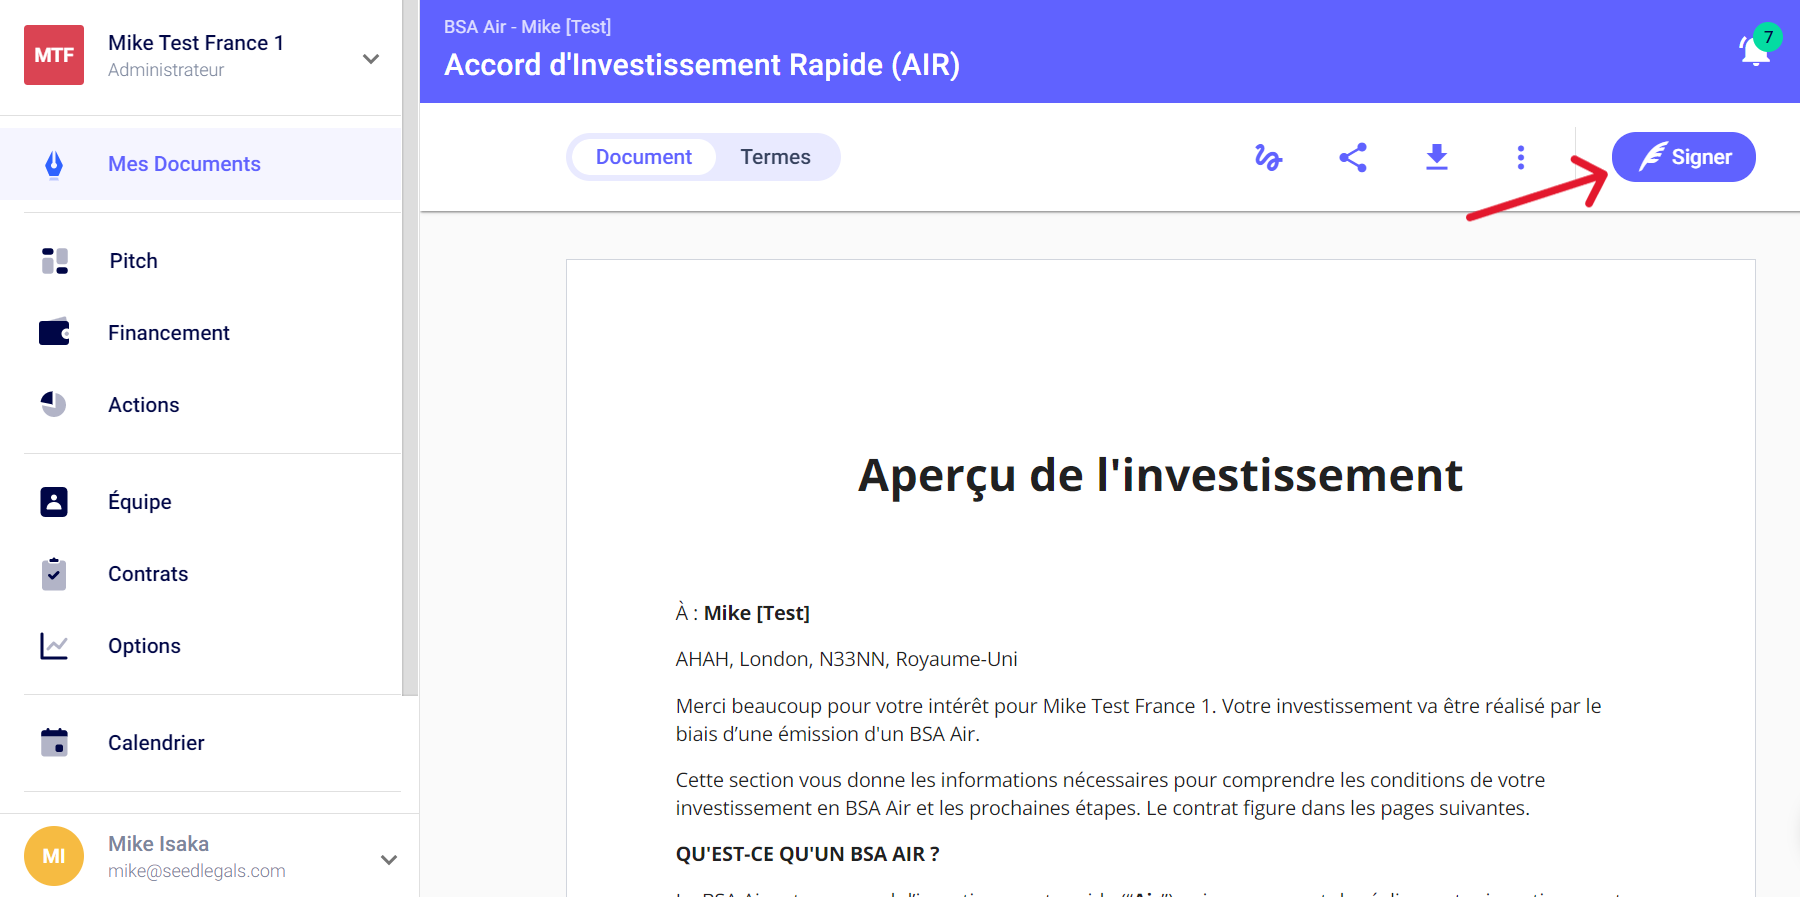Screen dimensions: 1800x897
Task: Select Options in the sidebar menu
Action: click(144, 646)
